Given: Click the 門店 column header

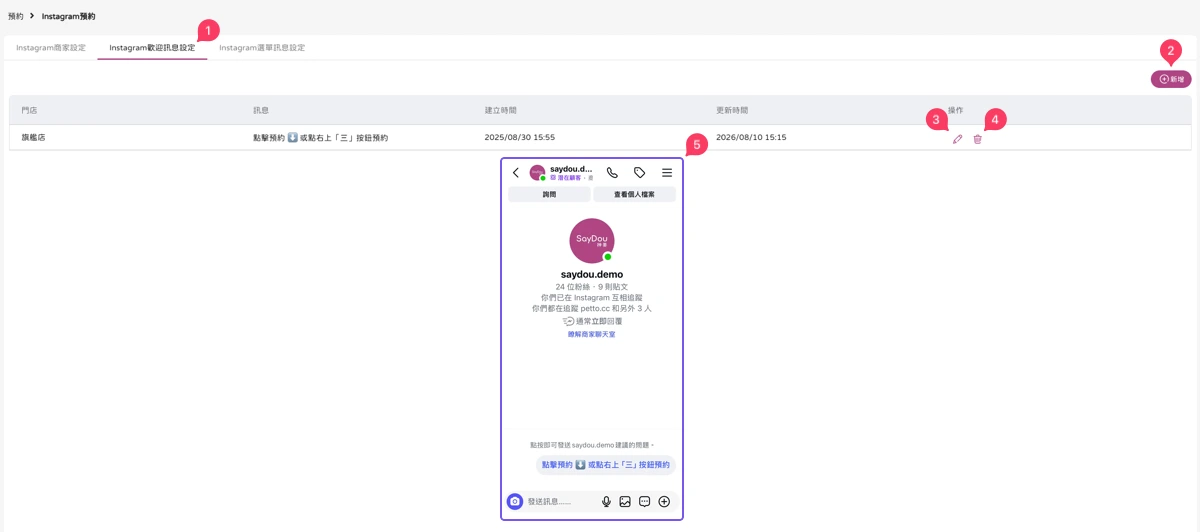Looking at the screenshot, I should click(x=29, y=110).
